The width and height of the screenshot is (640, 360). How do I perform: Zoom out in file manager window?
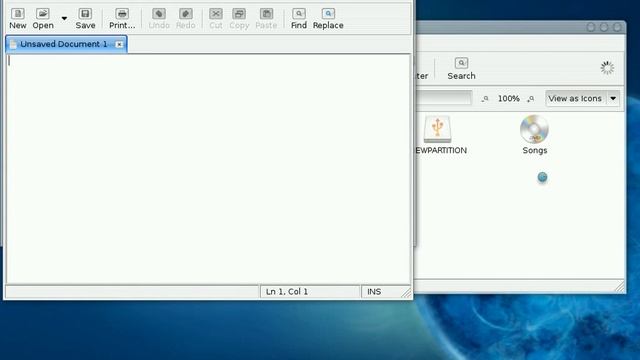(485, 99)
